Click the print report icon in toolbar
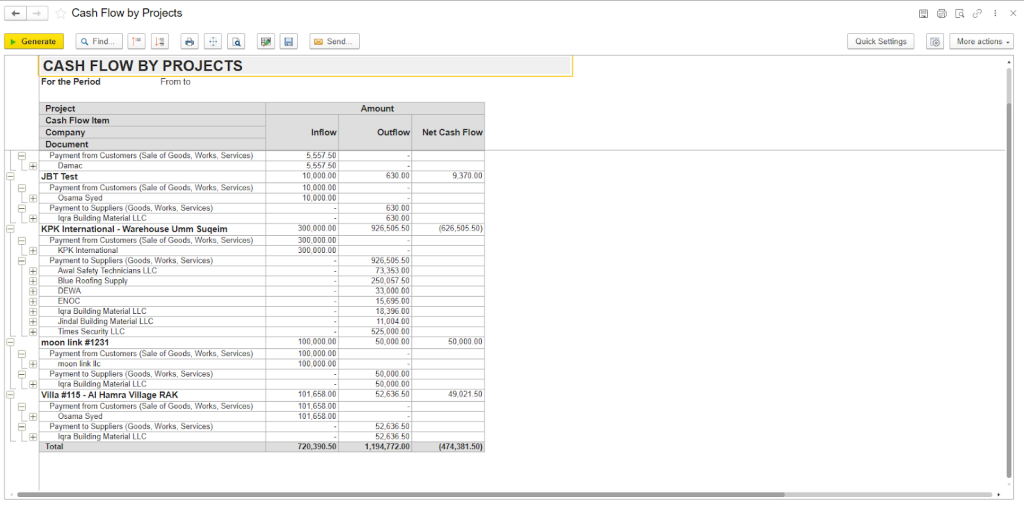This screenshot has width=1024, height=506. pos(189,42)
